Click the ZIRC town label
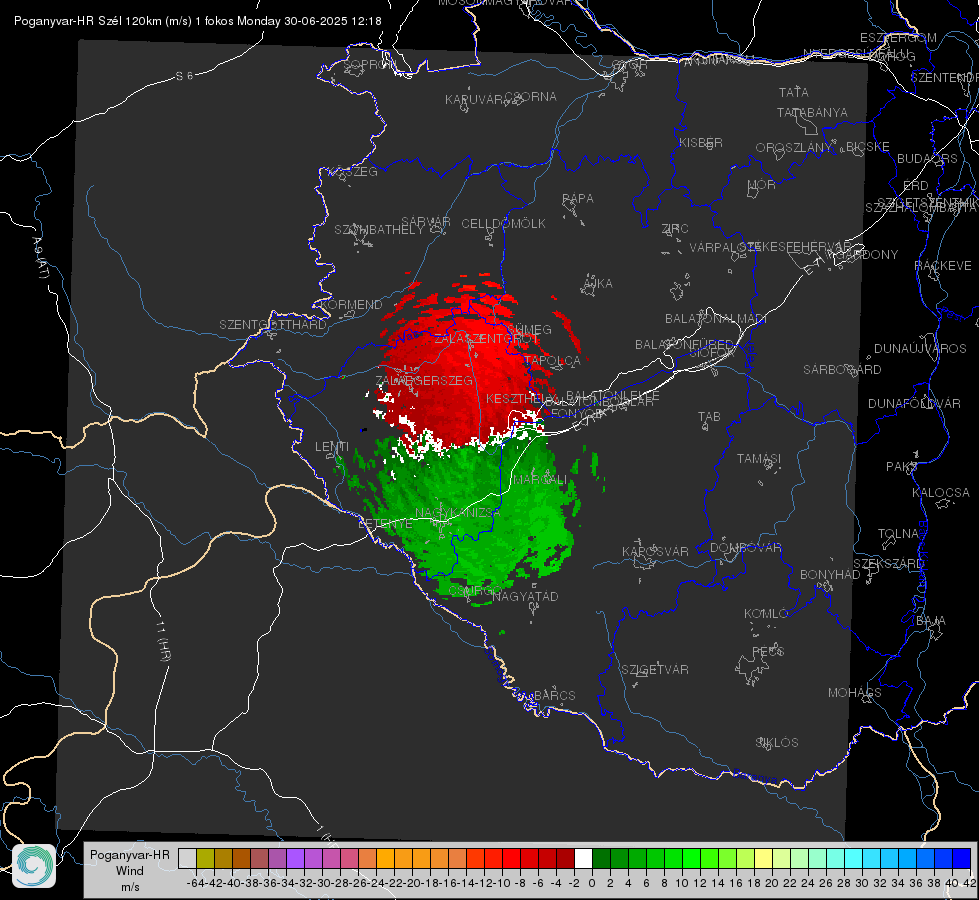 point(674,229)
